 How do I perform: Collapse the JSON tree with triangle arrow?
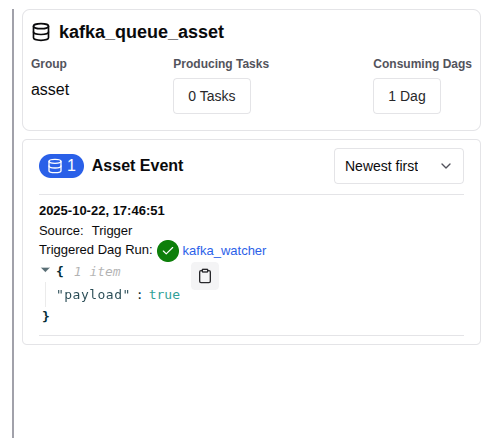[x=45, y=270]
